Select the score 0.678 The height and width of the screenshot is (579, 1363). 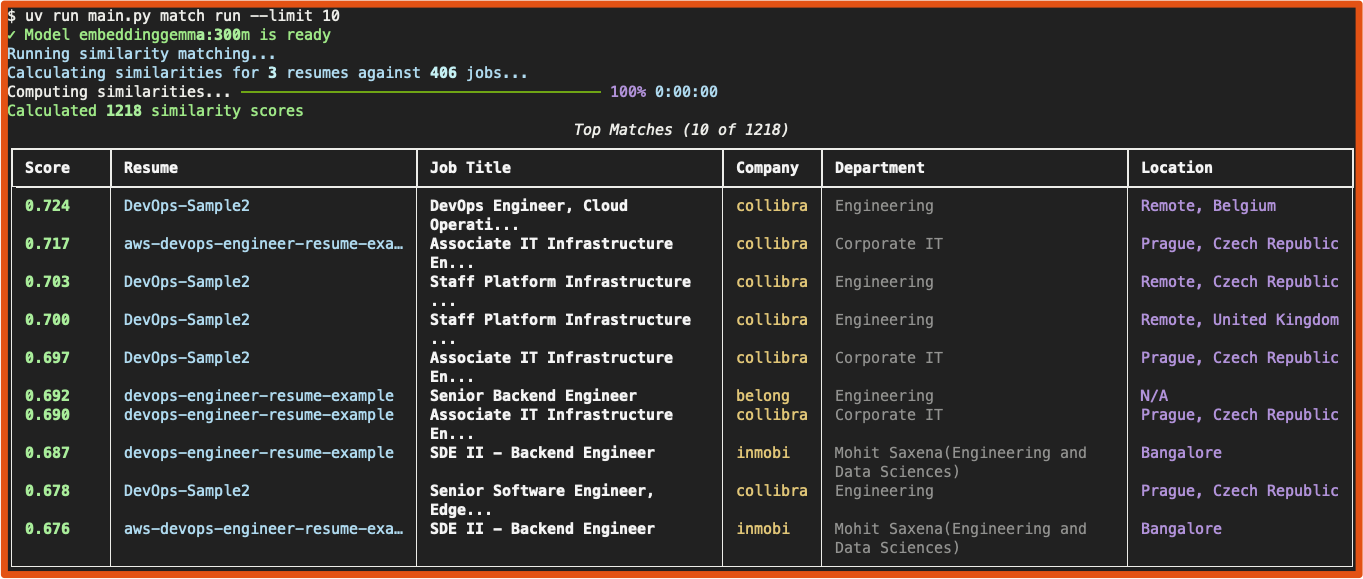point(47,491)
